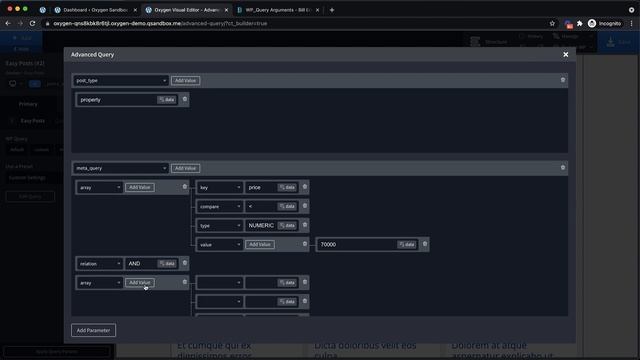
Task: Open the value dropdown
Action: (220, 244)
